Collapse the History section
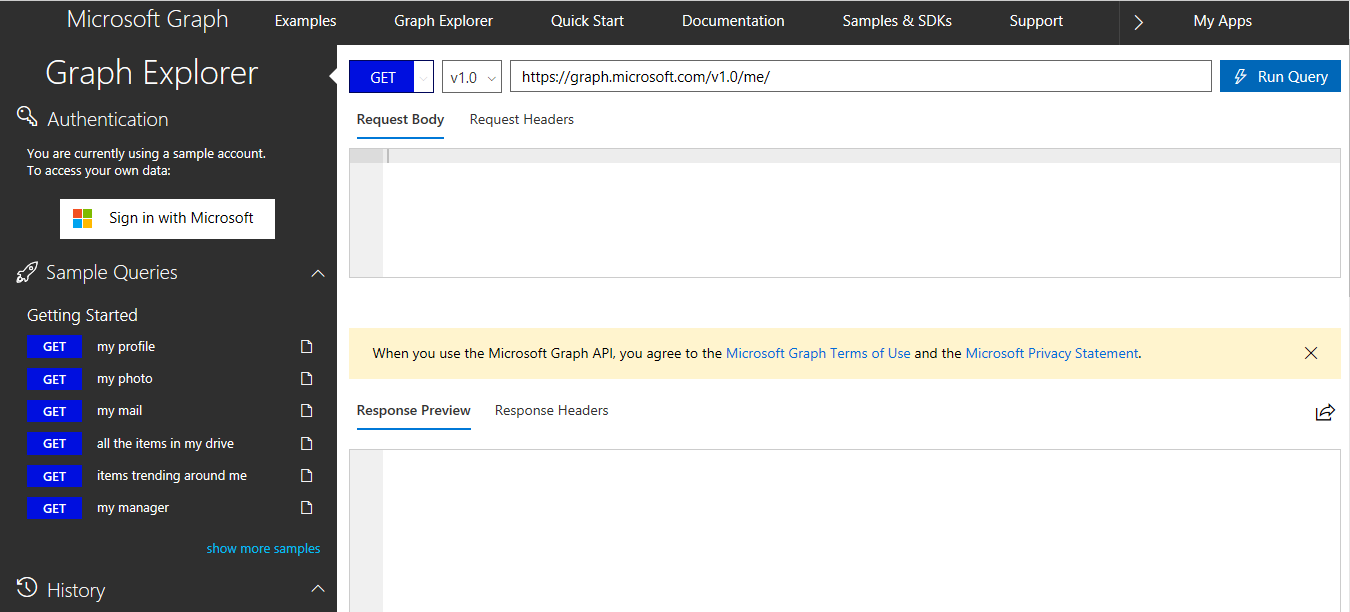This screenshot has height=612, width=1350. (x=318, y=589)
